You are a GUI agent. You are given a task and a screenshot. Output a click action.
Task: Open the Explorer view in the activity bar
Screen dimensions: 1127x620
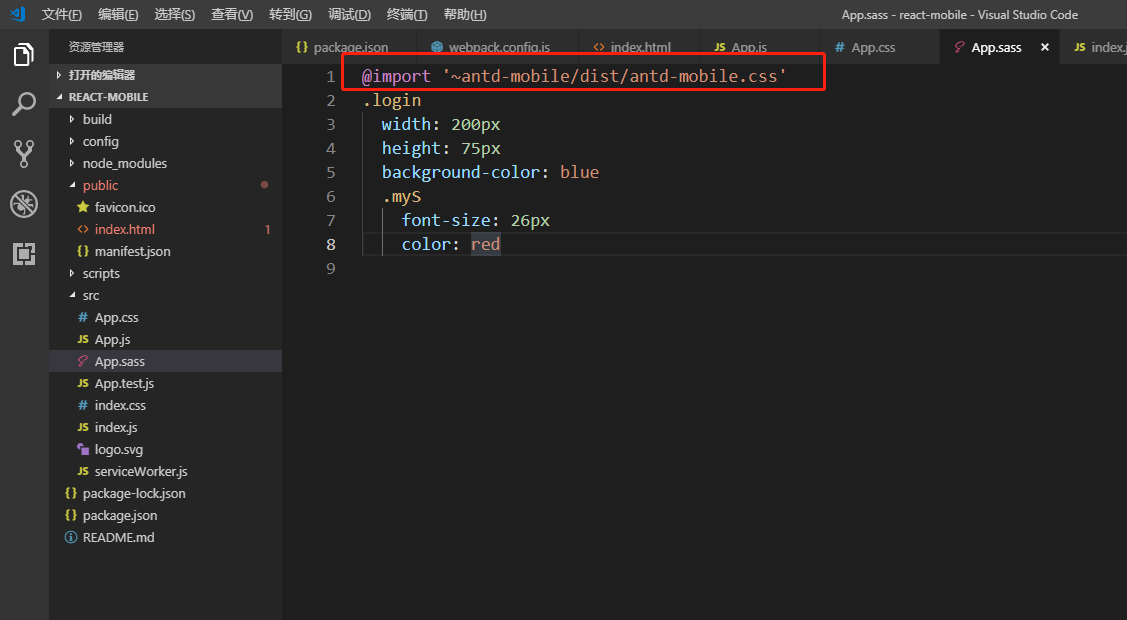tap(24, 55)
